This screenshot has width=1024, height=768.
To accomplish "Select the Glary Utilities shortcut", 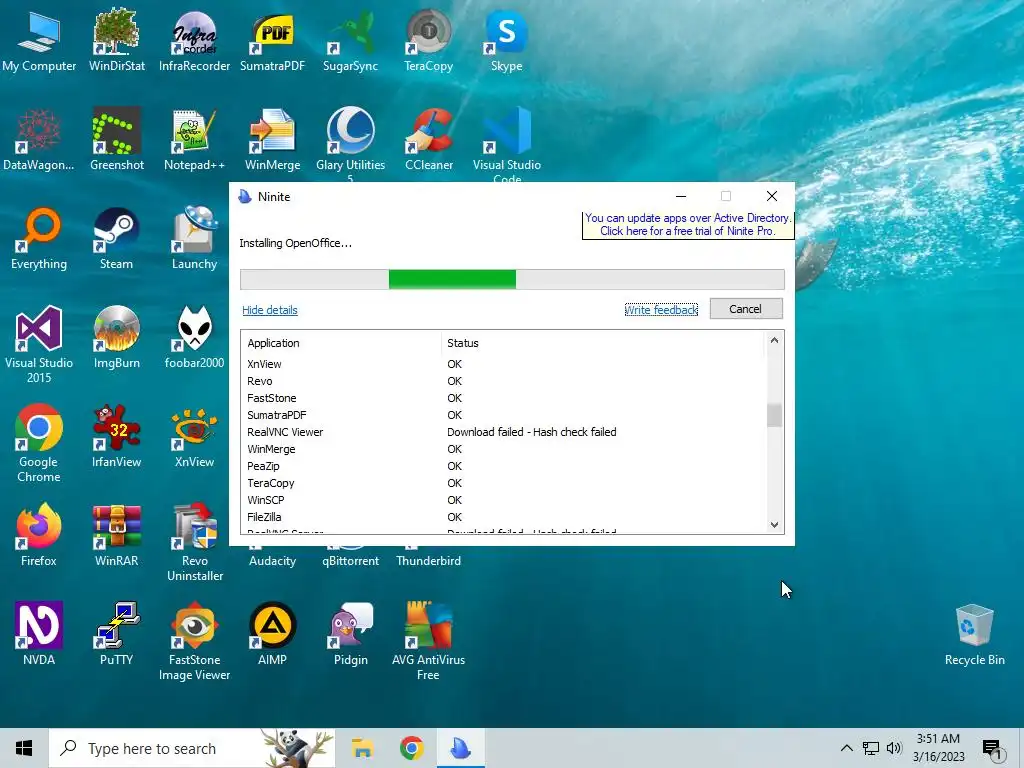I will click(x=350, y=144).
